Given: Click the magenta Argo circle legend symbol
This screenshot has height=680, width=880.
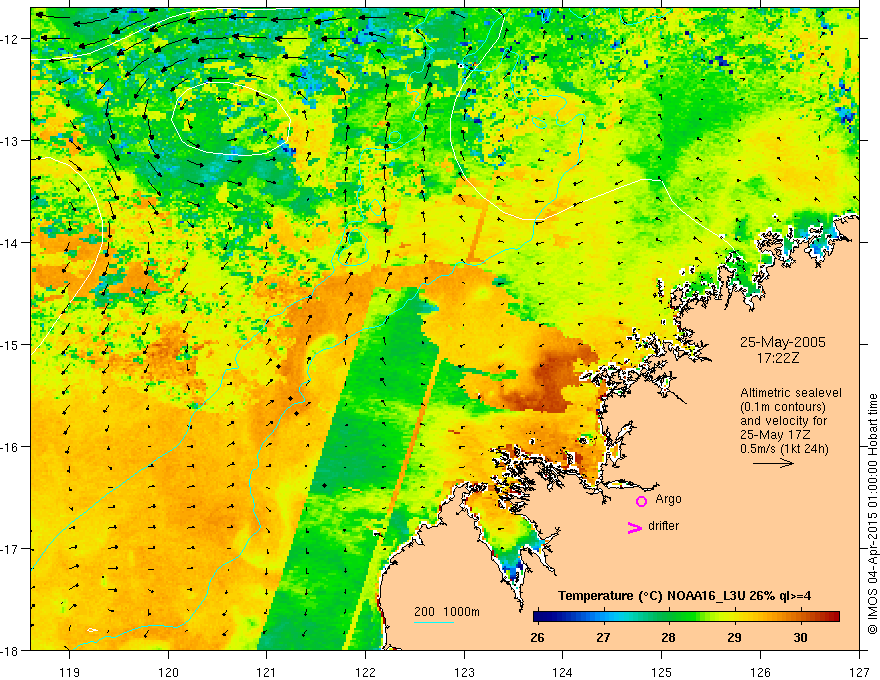Looking at the screenshot, I should click(x=641, y=501).
